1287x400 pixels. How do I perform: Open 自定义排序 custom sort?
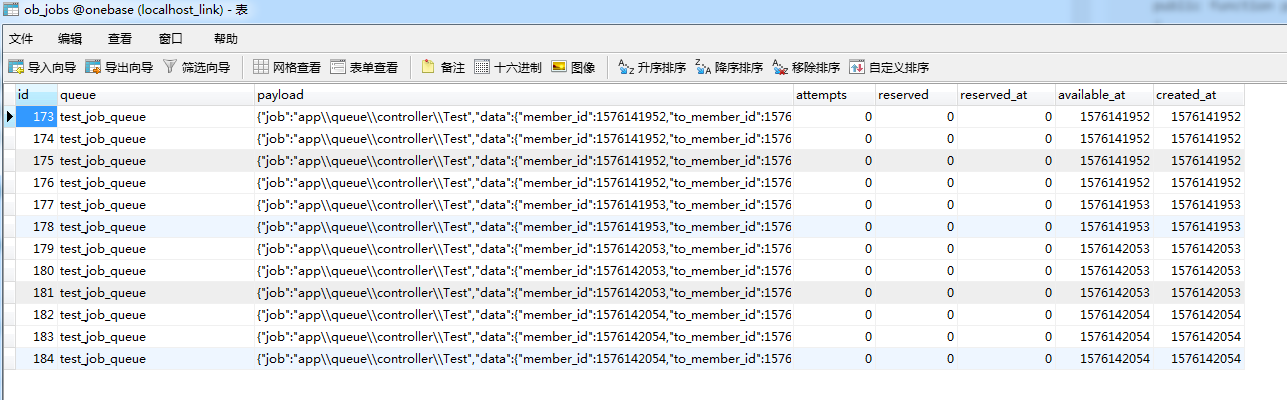889,68
